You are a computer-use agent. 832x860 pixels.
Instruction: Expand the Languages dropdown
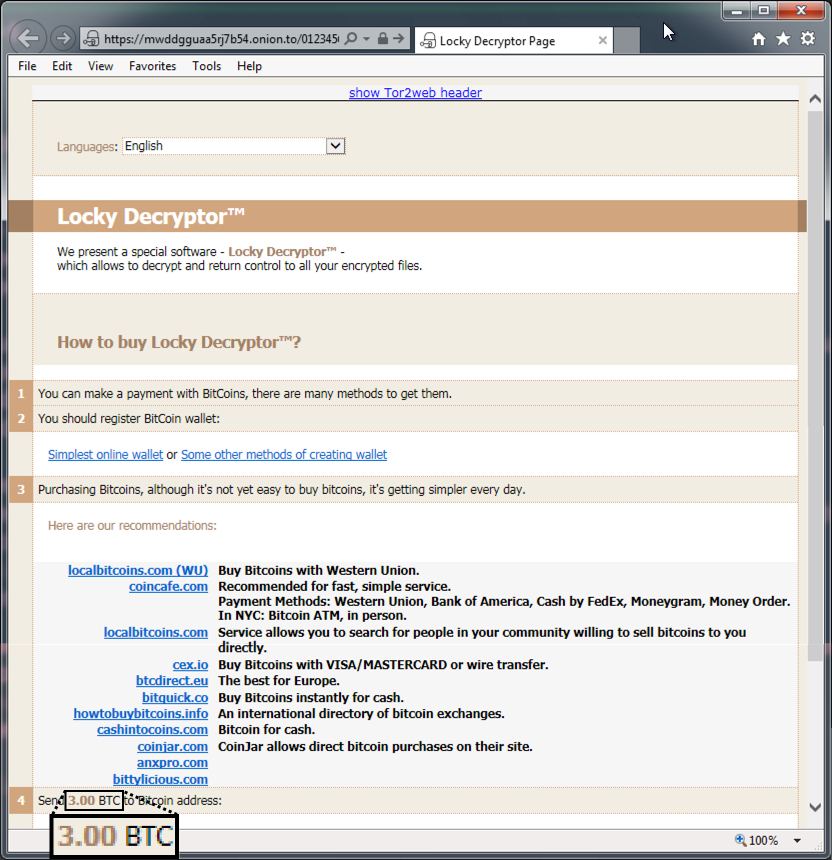[335, 146]
